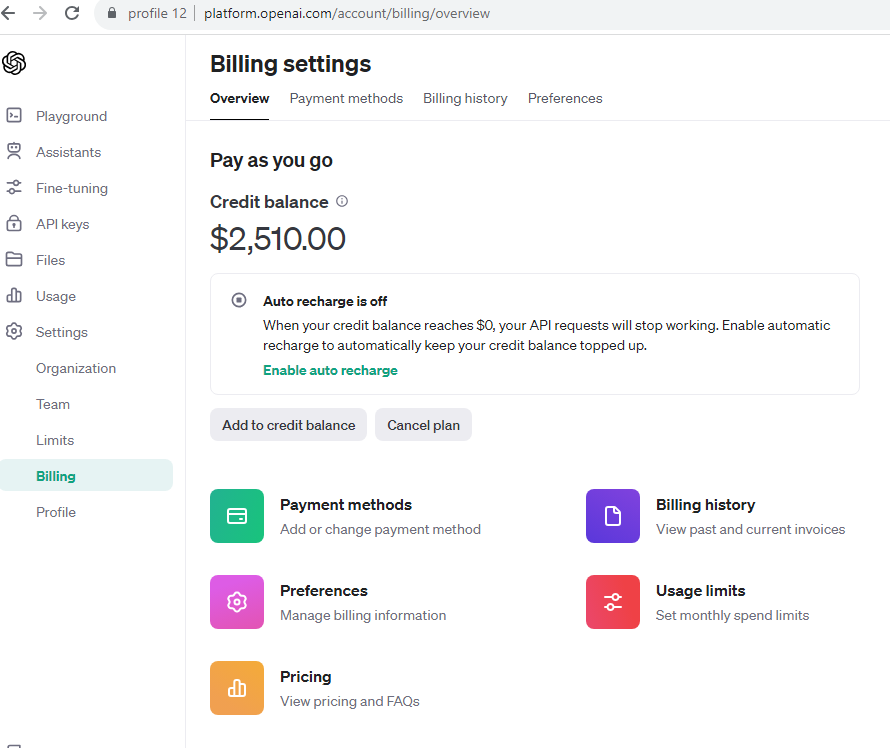
Task: Switch to the Payment methods tab
Action: pyautogui.click(x=346, y=98)
